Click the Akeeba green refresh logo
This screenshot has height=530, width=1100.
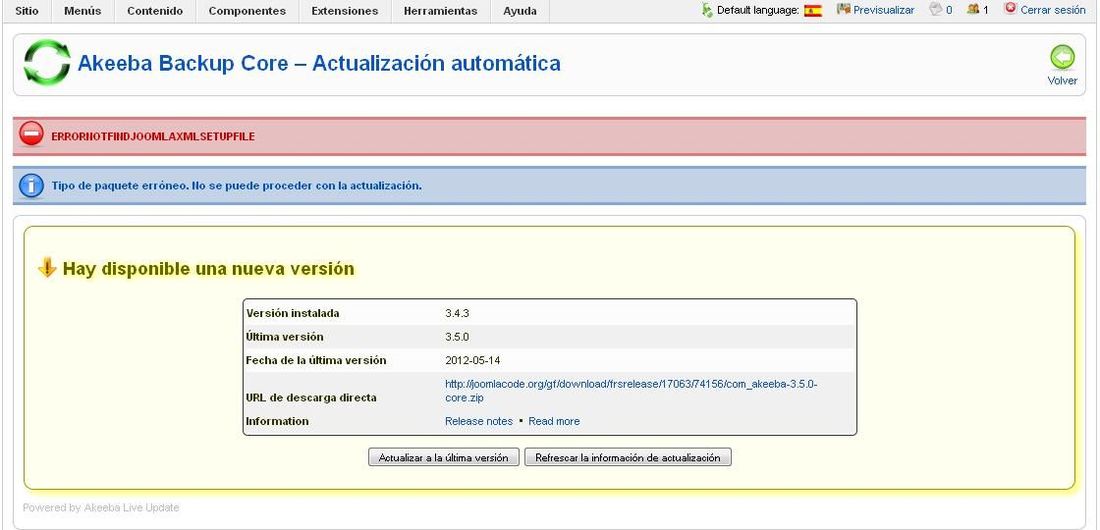(47, 62)
